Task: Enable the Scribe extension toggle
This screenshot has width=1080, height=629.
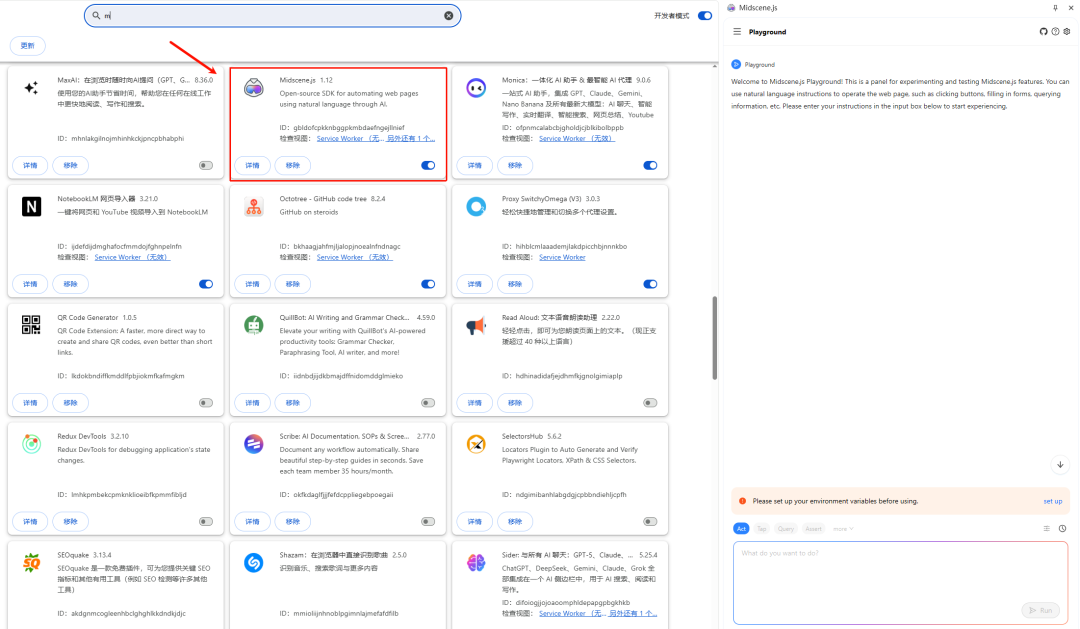Action: tap(428, 522)
